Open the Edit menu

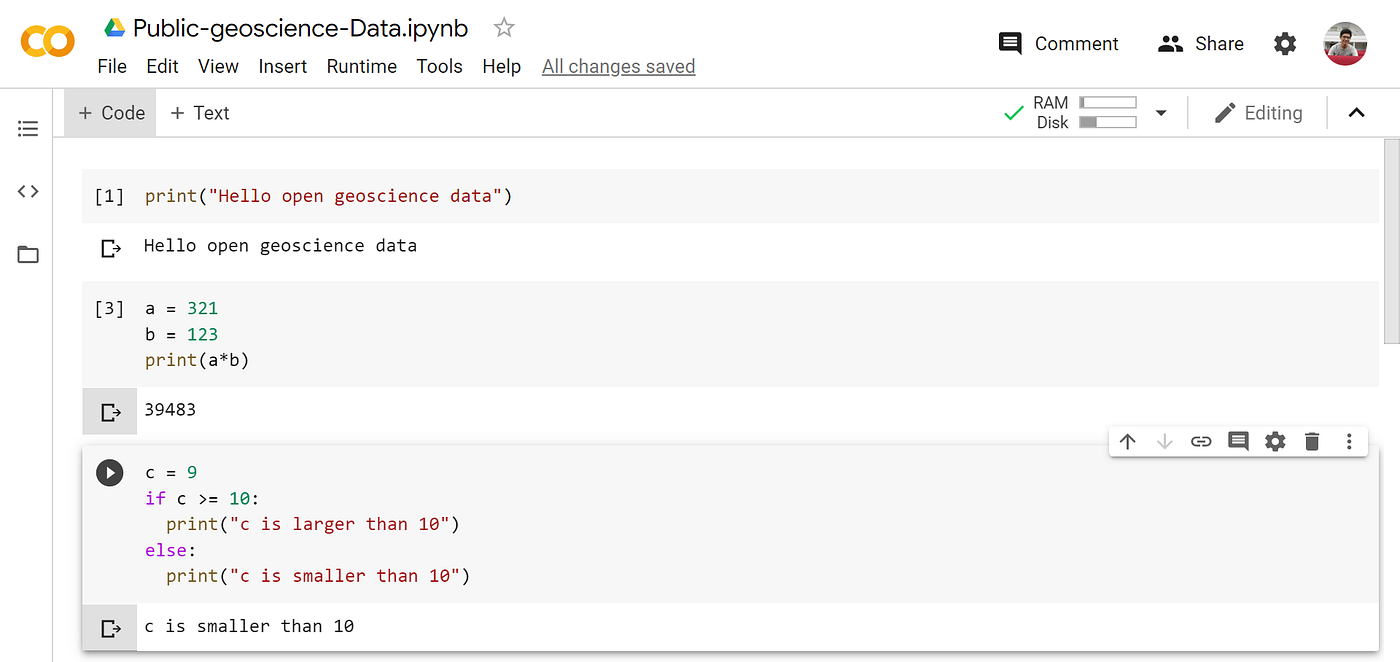(162, 67)
